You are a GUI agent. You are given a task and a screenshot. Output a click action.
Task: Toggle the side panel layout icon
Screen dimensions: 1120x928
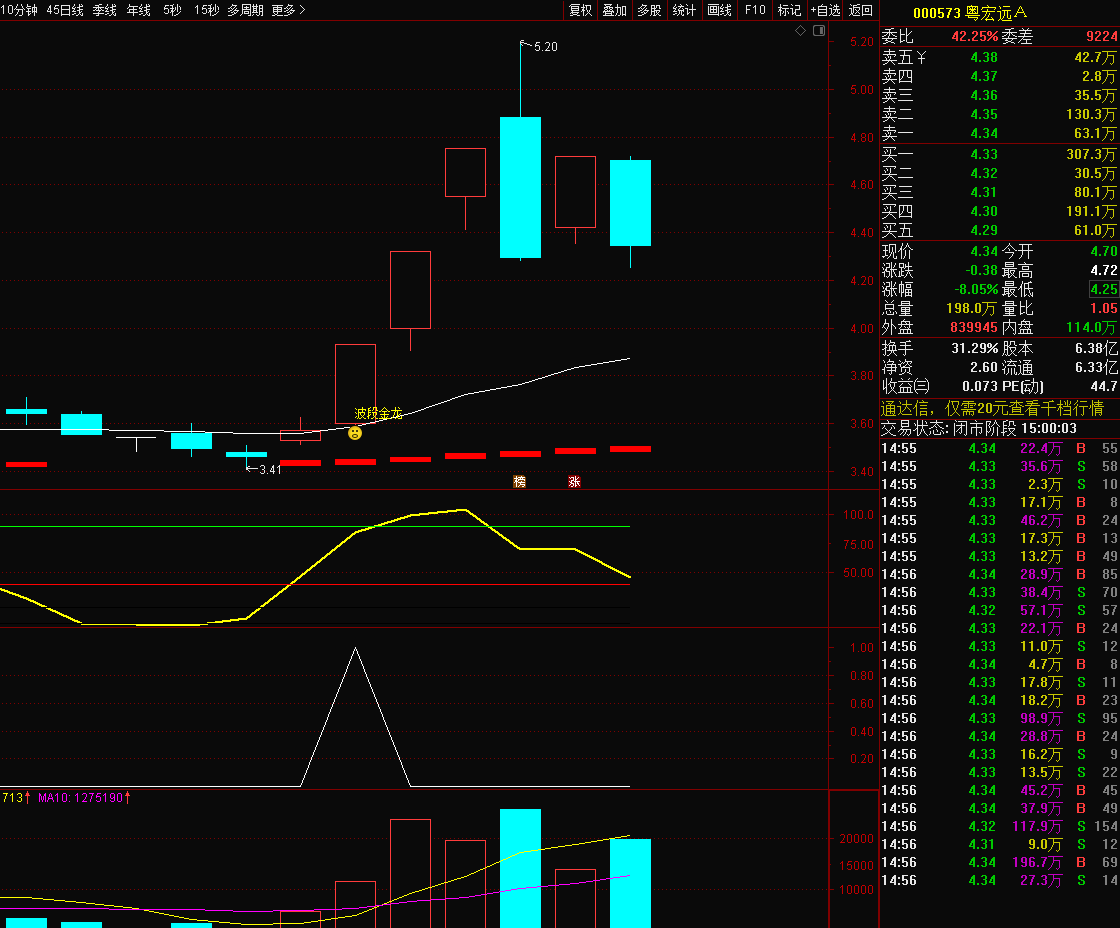click(x=819, y=31)
